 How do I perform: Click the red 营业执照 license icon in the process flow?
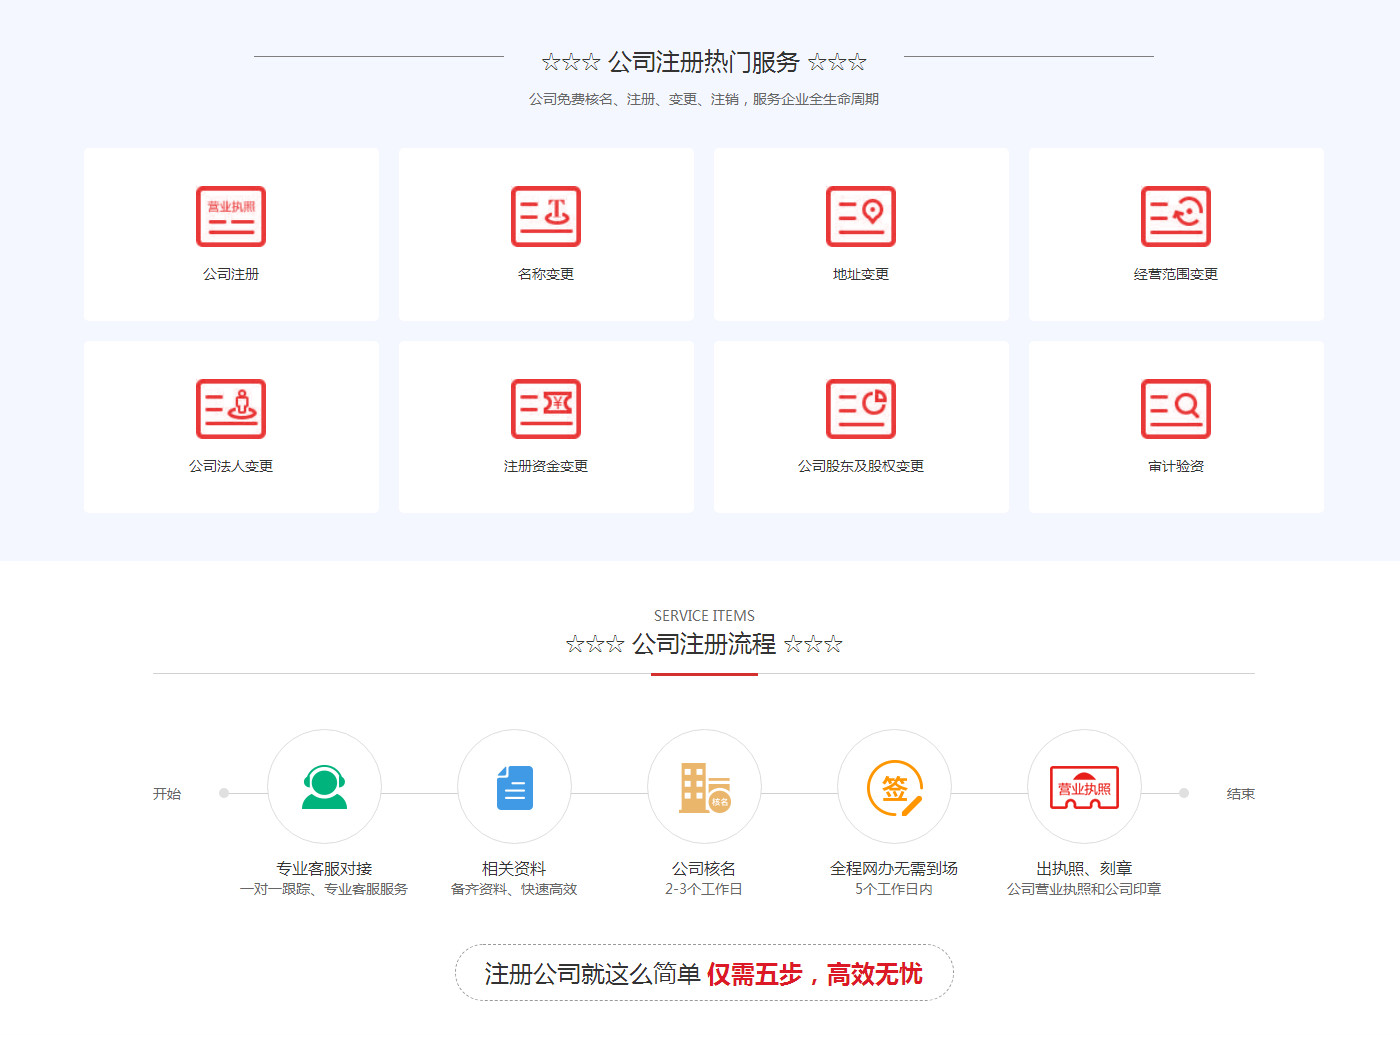(1084, 788)
